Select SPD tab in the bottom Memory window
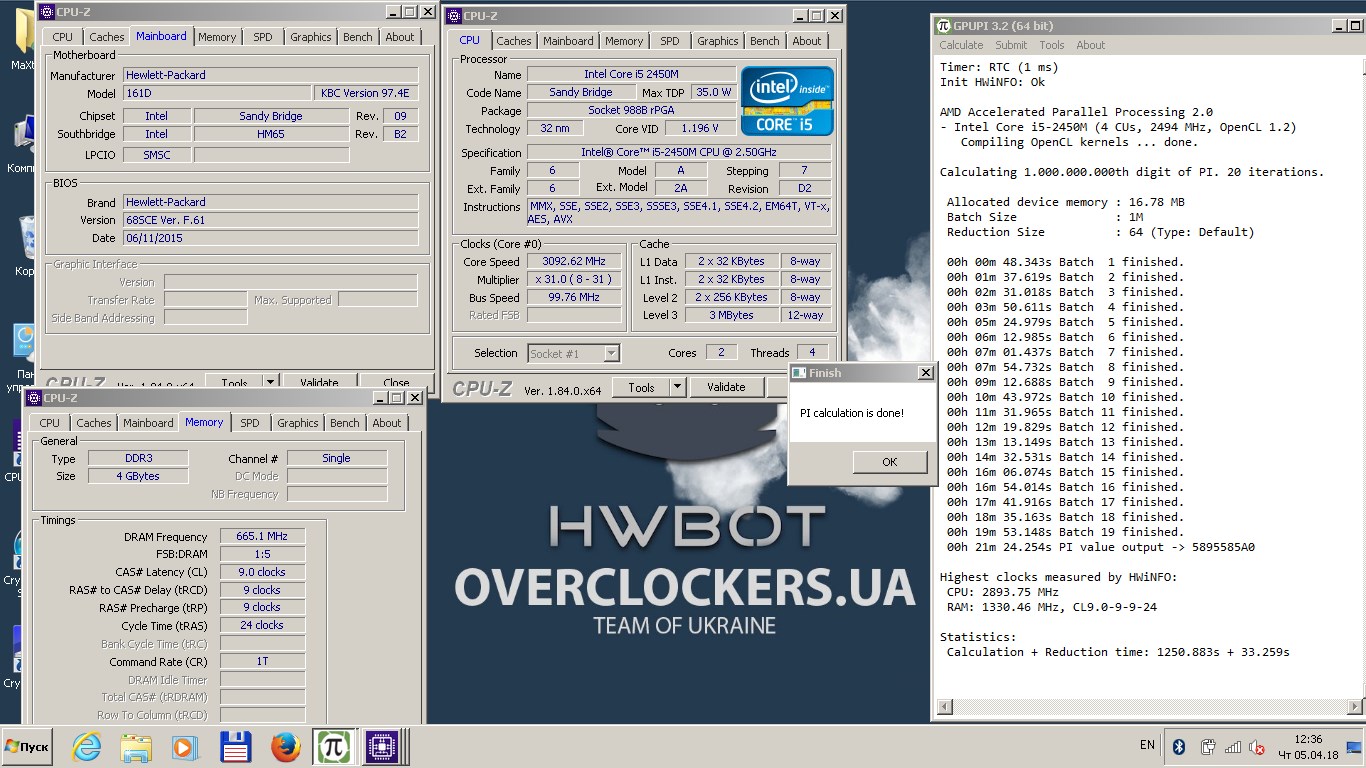Viewport: 1366px width, 768px height. [250, 423]
